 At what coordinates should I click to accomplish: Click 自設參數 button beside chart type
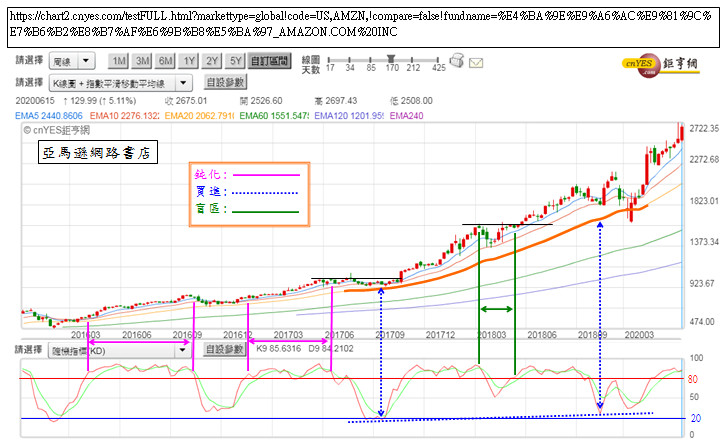tap(225, 83)
